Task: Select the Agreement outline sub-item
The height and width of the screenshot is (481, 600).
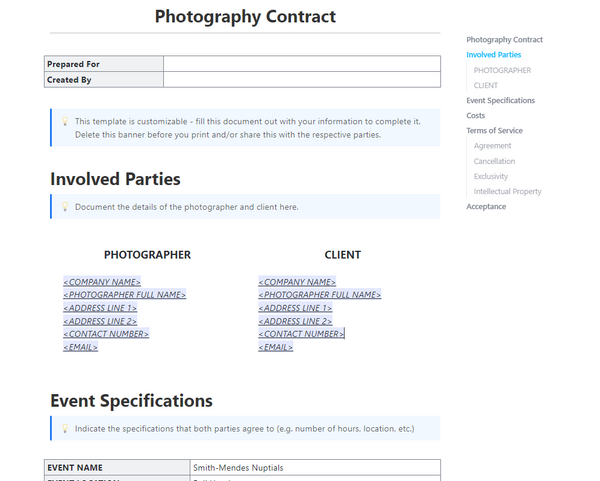Action: pos(492,146)
